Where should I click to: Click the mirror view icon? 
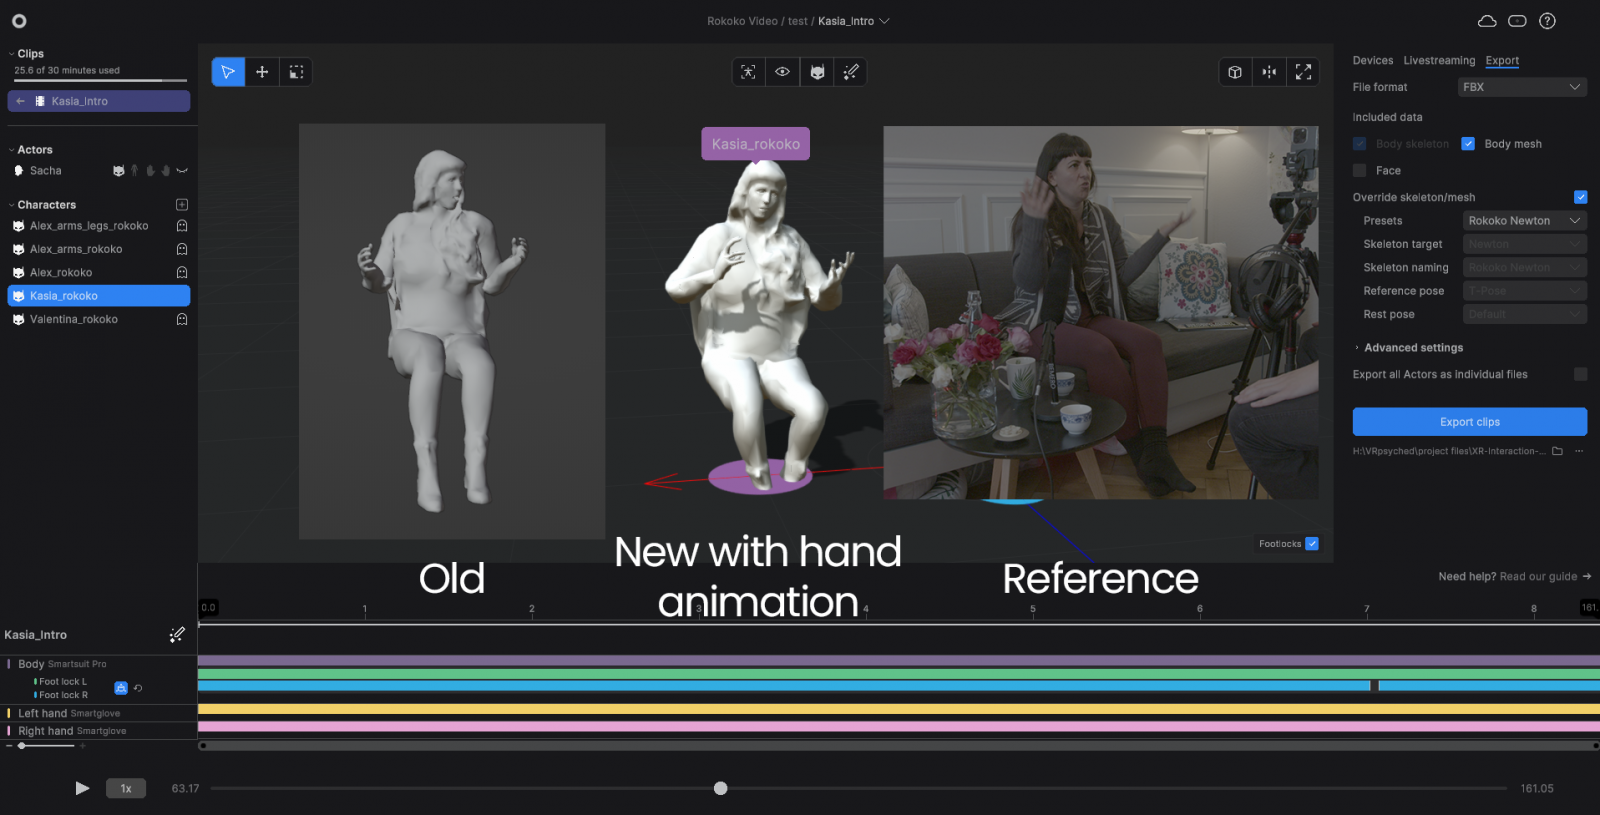point(1269,72)
